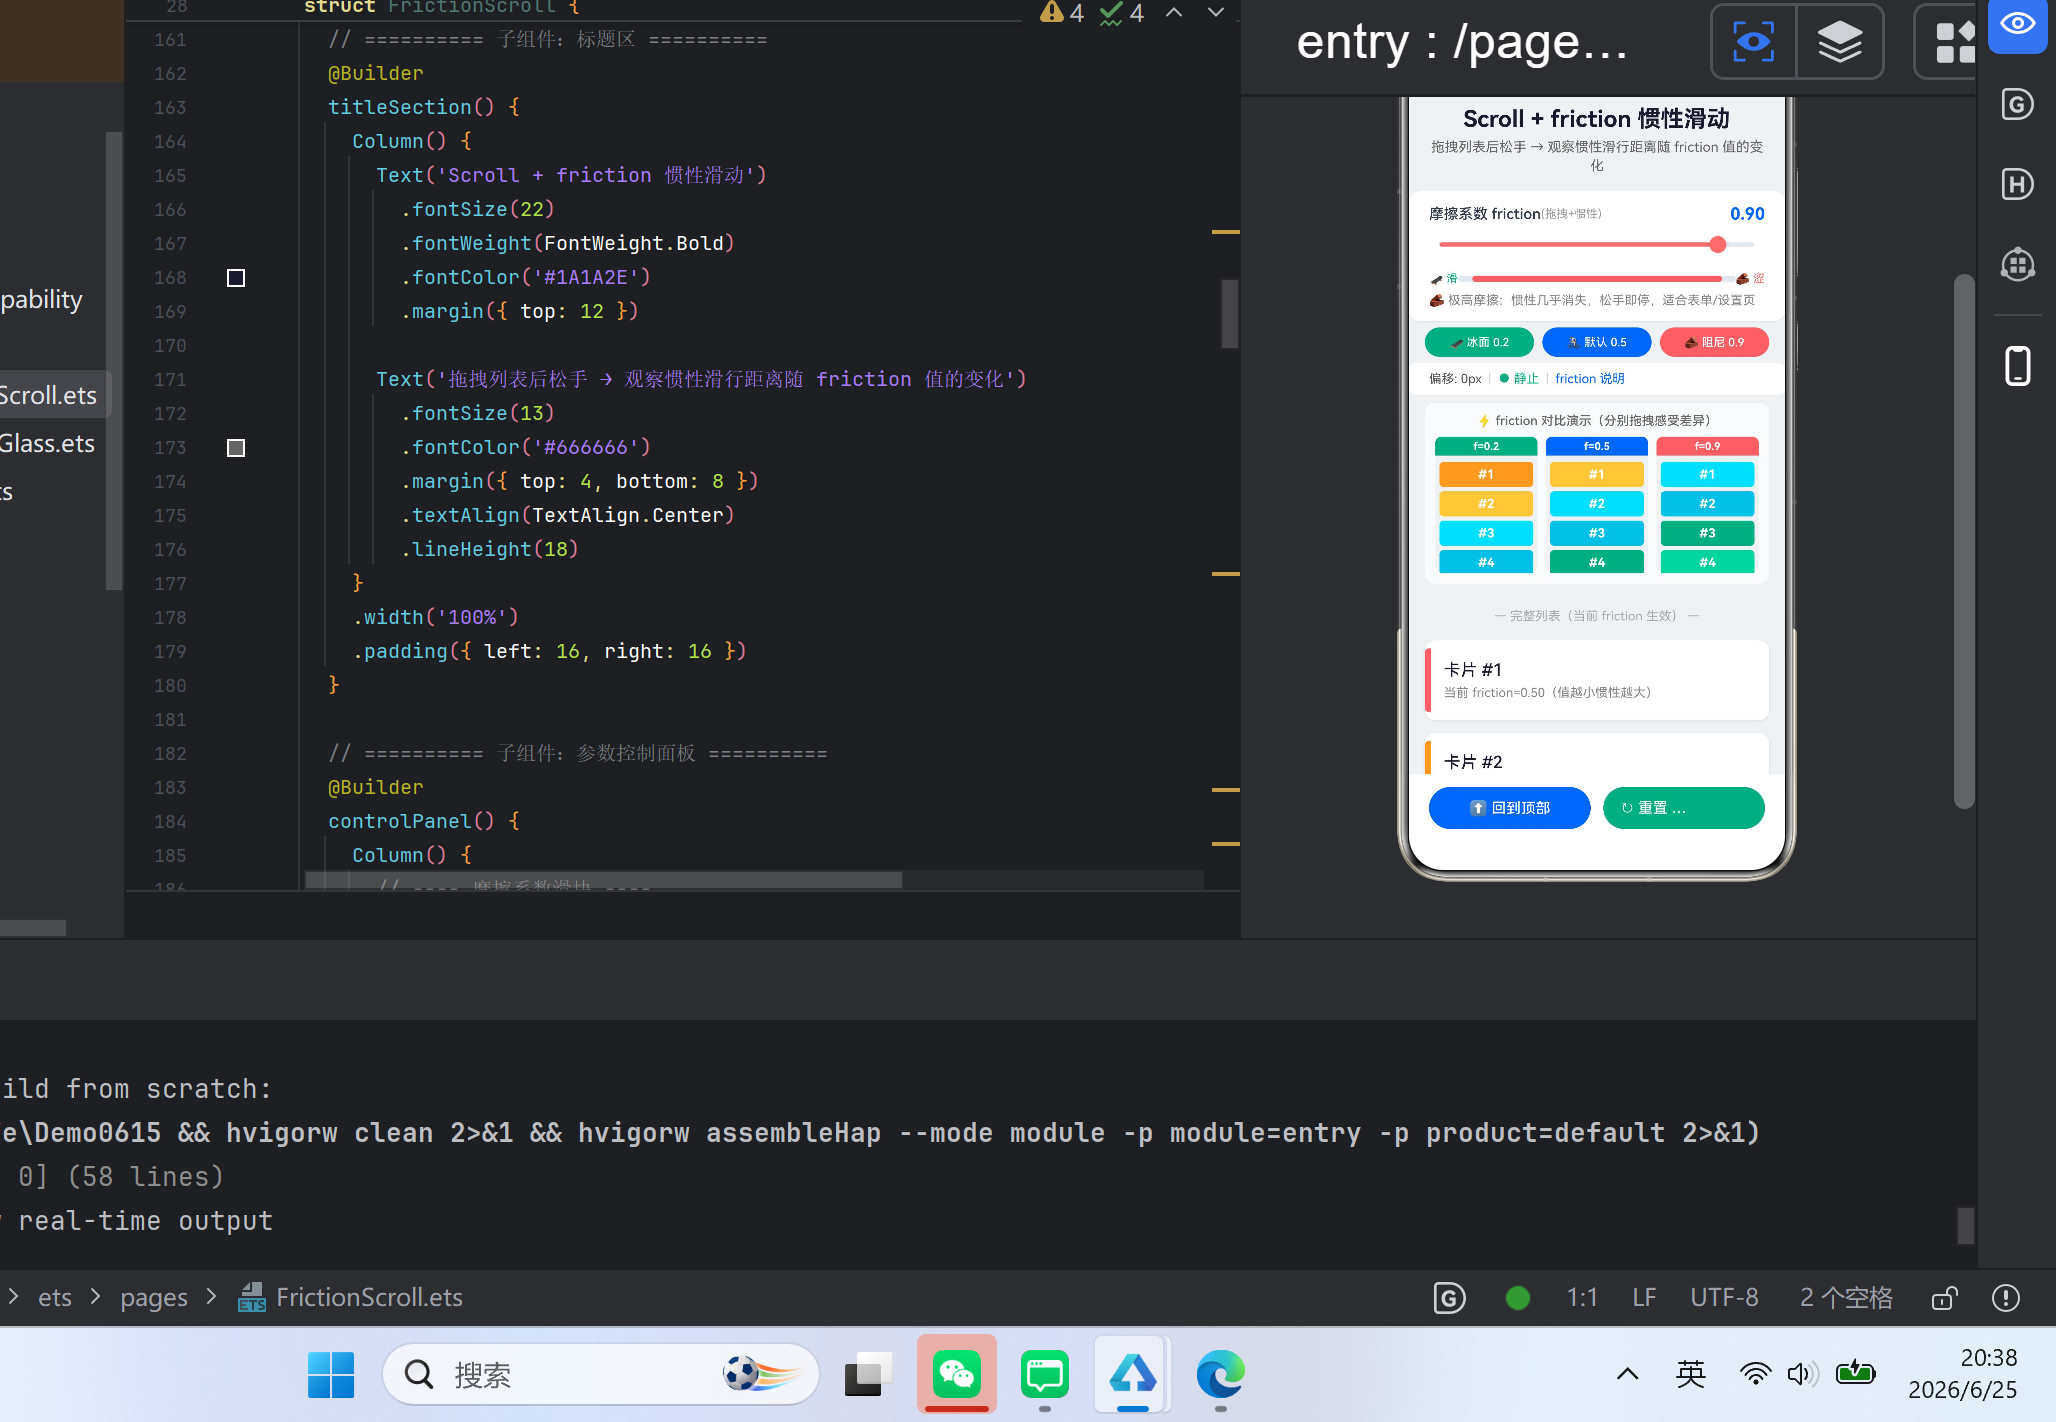This screenshot has width=2056, height=1422.
Task: Open WeChat from the taskbar
Action: [956, 1375]
